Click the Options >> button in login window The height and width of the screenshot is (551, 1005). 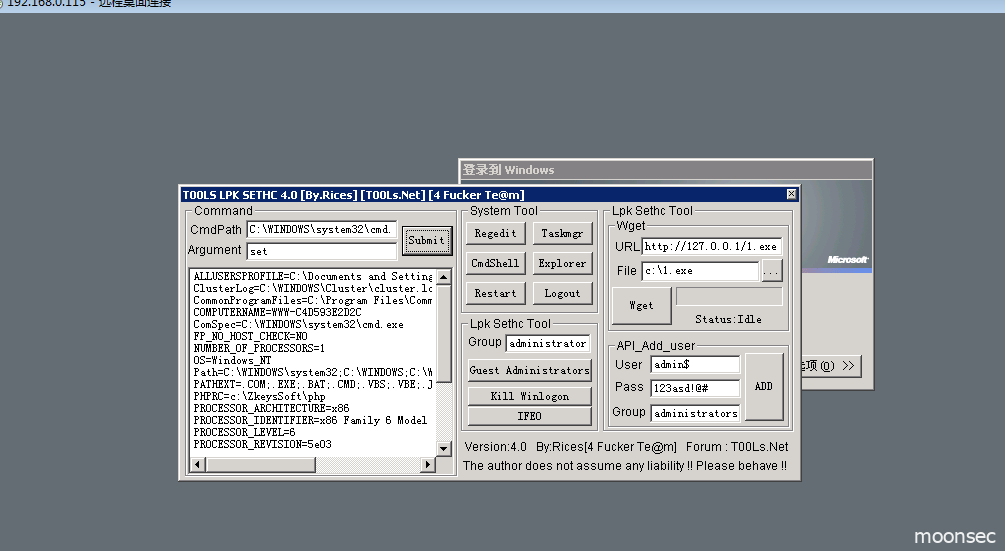(x=831, y=366)
